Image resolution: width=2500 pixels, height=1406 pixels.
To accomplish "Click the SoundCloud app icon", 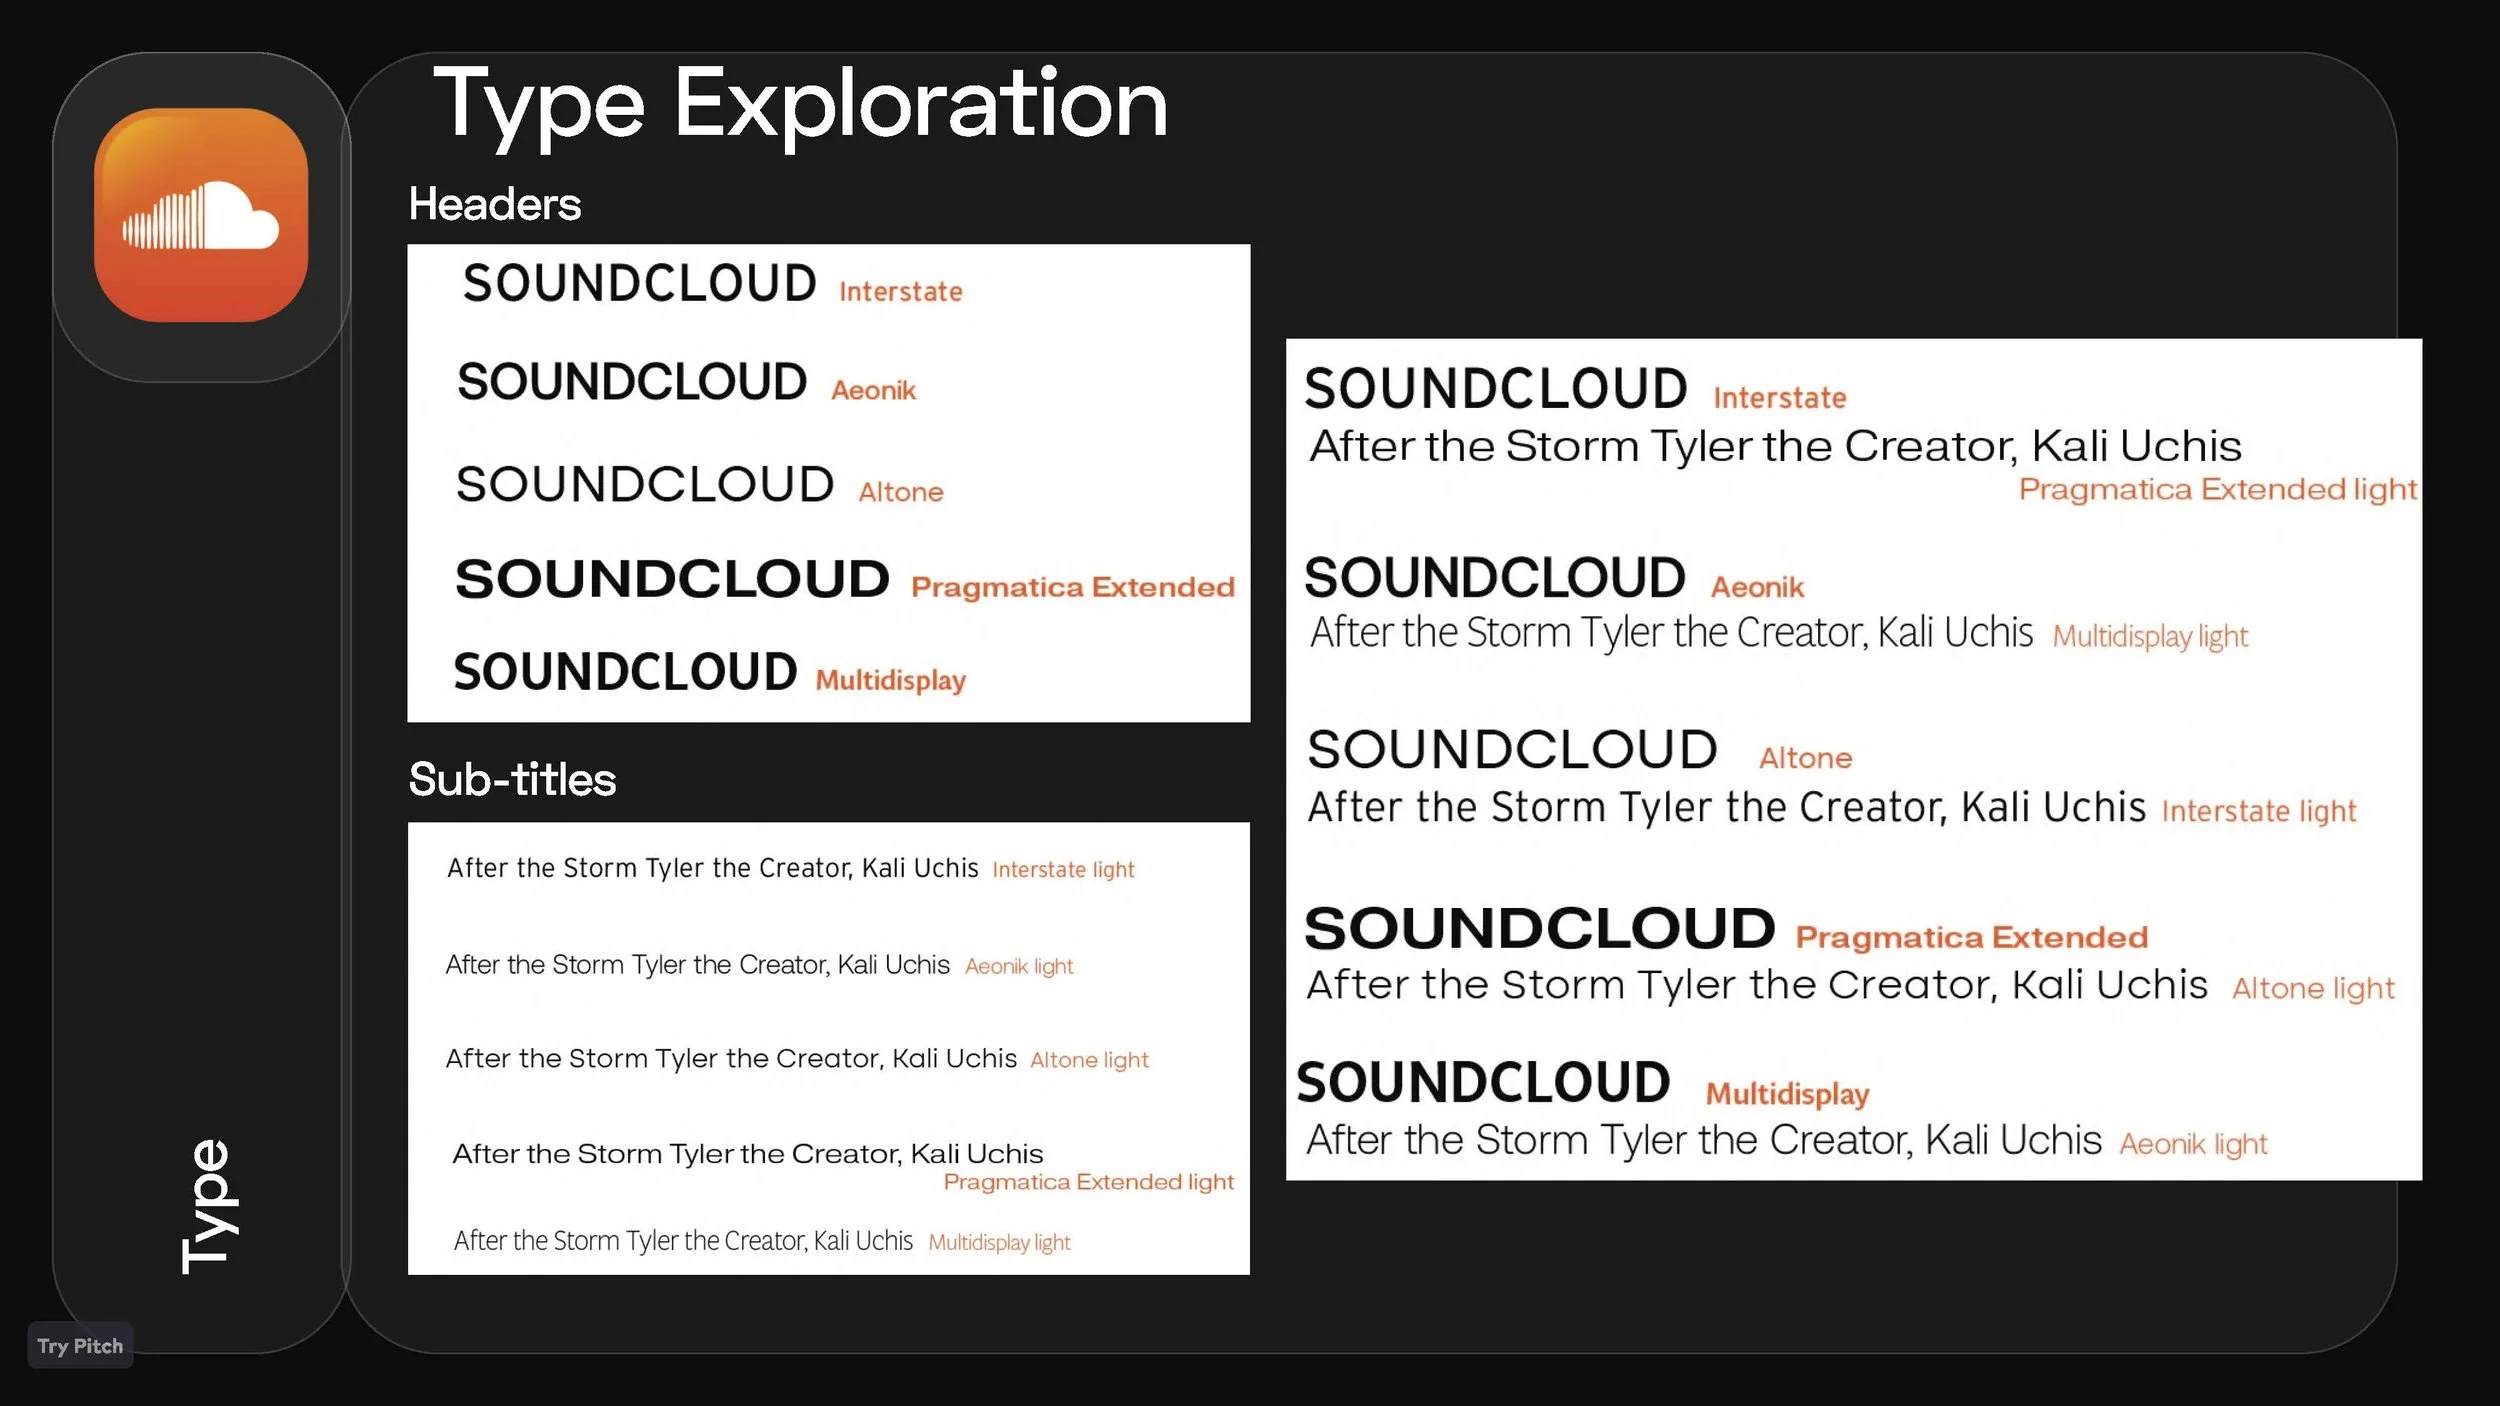I will pyautogui.click(x=200, y=215).
